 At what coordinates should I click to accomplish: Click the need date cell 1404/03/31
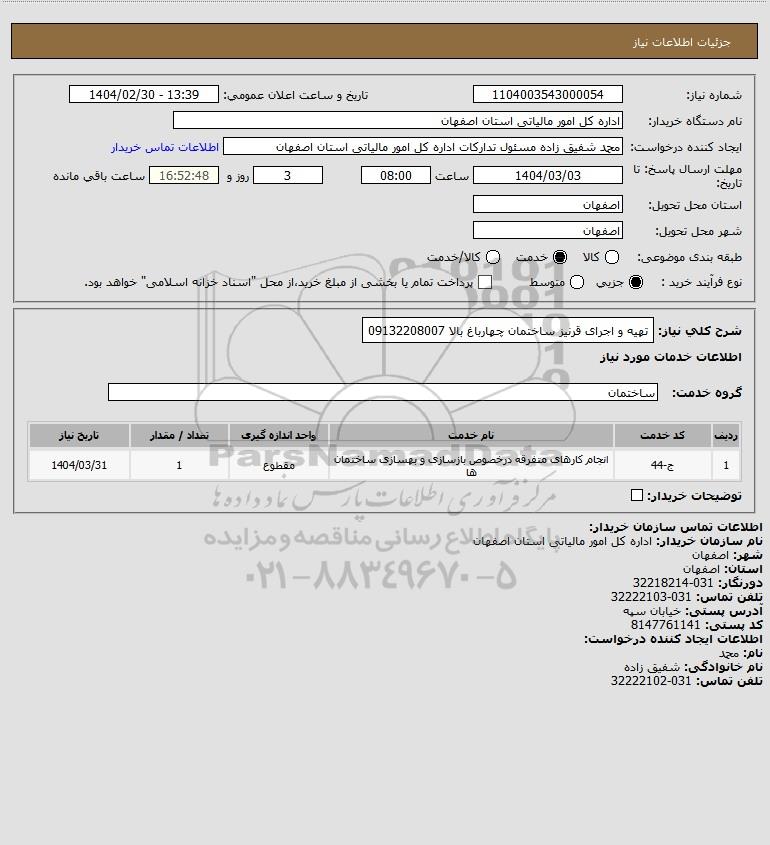point(79,465)
